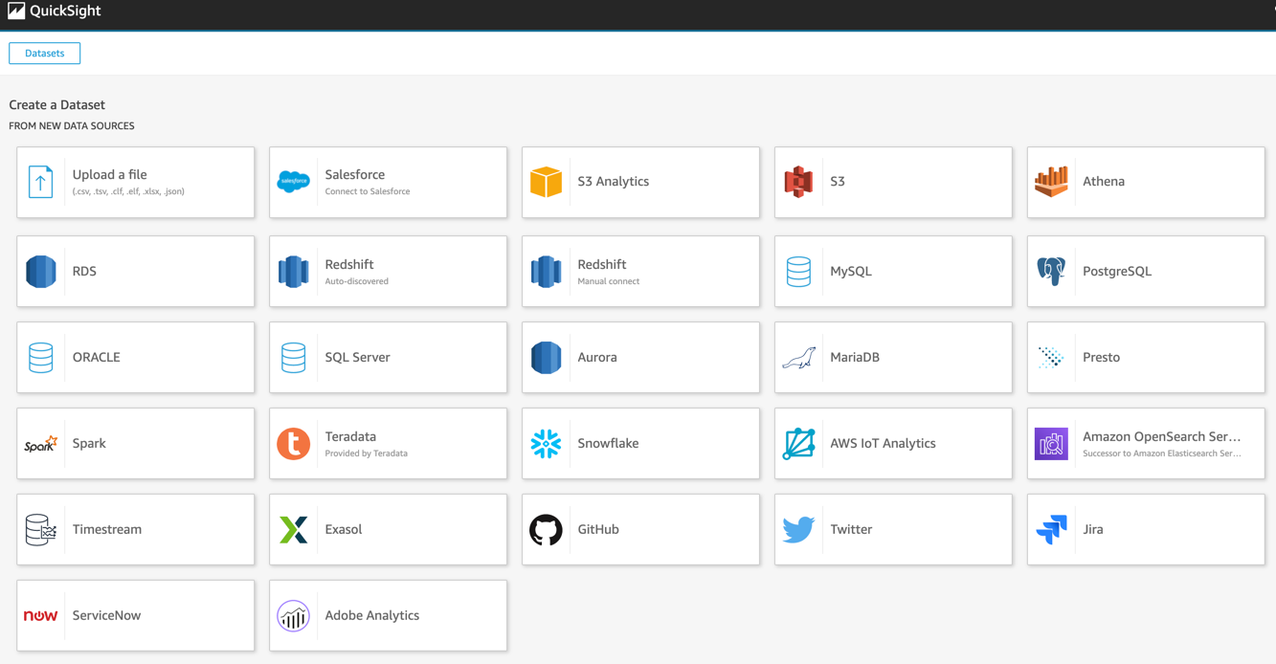Click the RDS database icon
Viewport: 1276px width, 664px height.
(41, 272)
